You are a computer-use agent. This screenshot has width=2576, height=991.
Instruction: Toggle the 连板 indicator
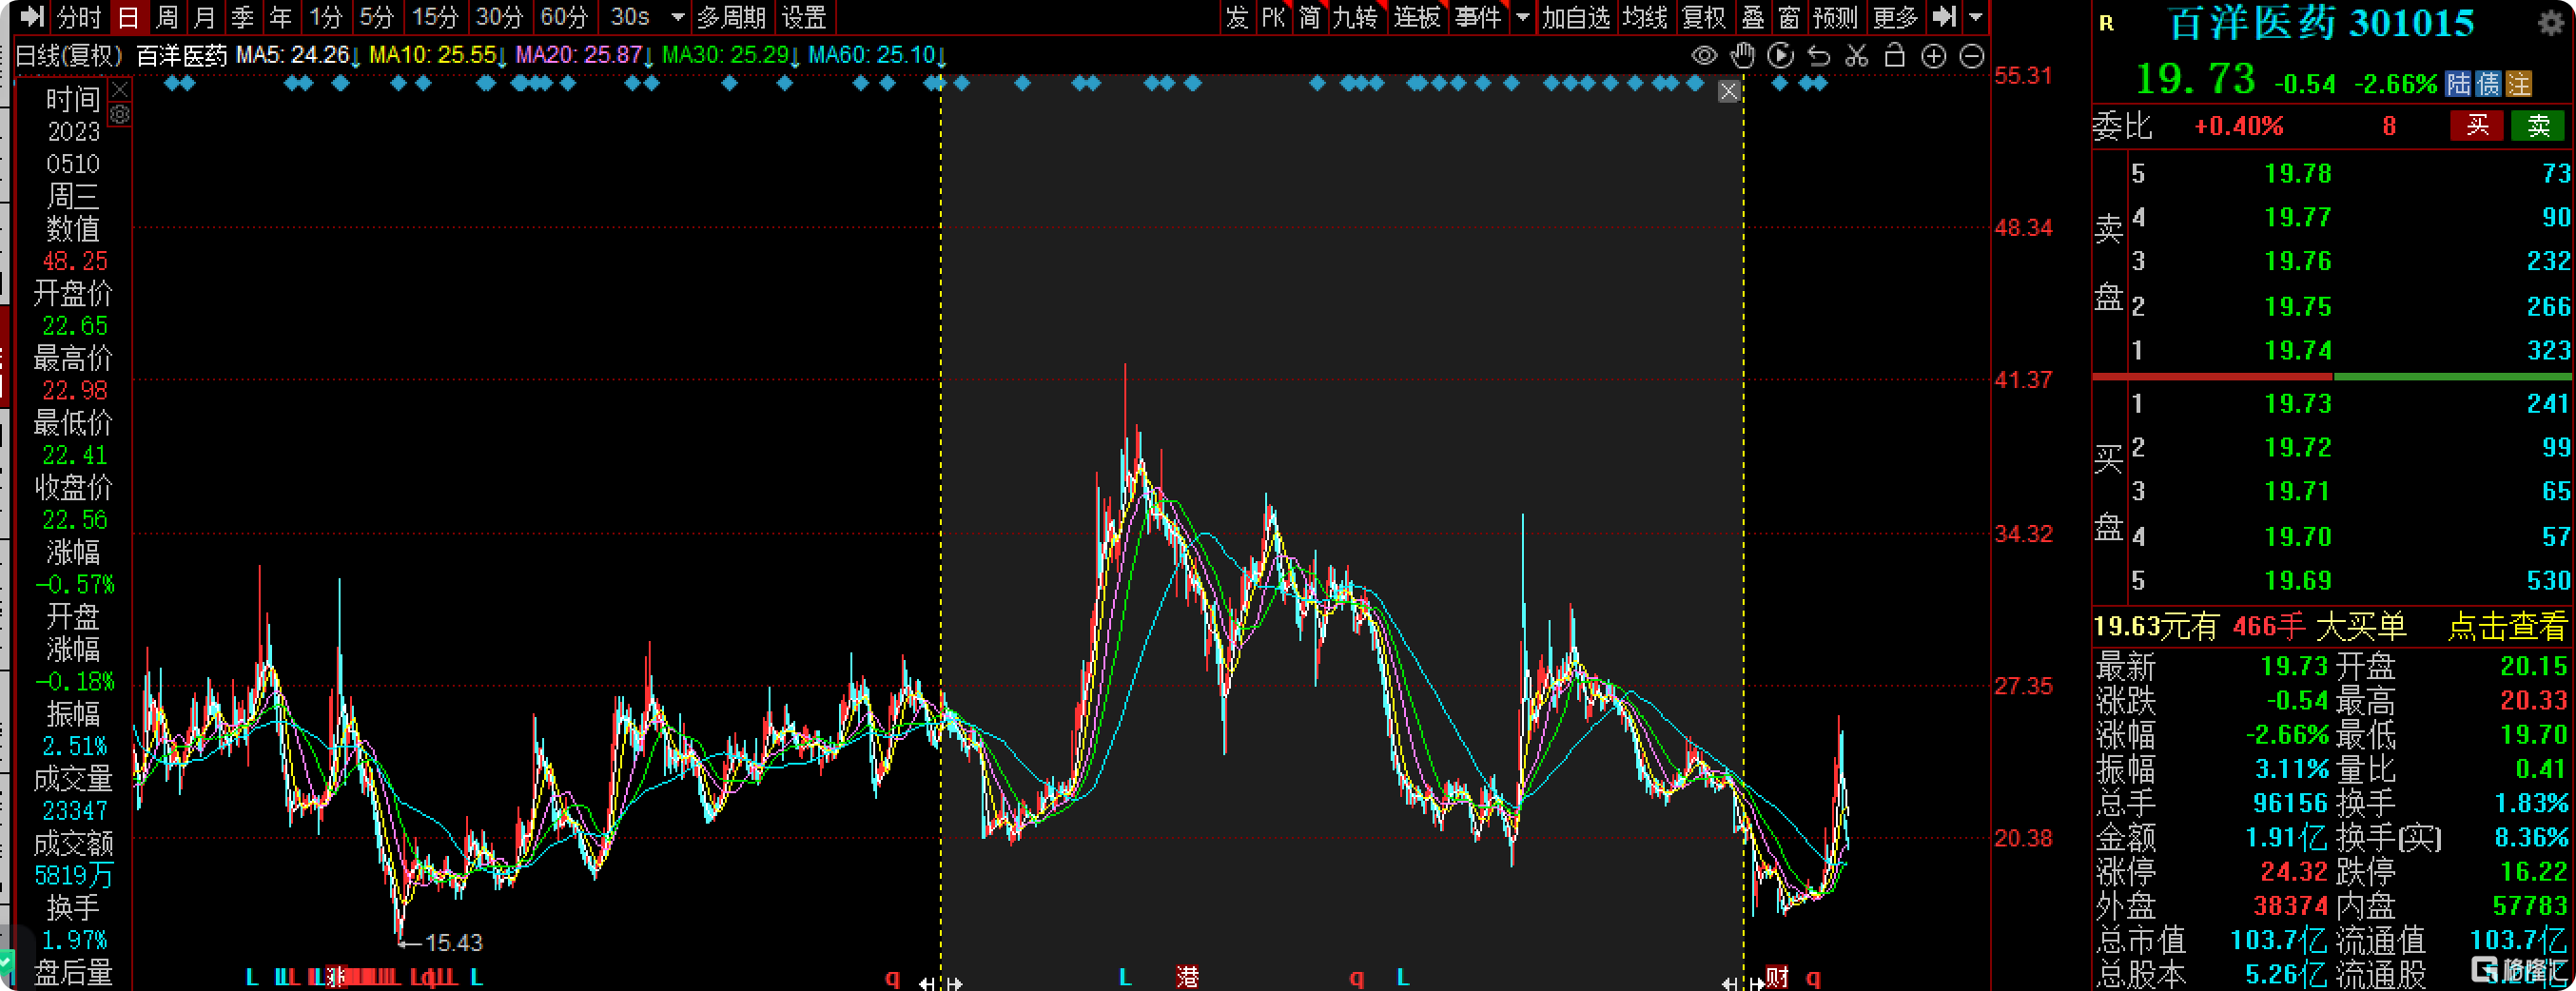pyautogui.click(x=1417, y=16)
